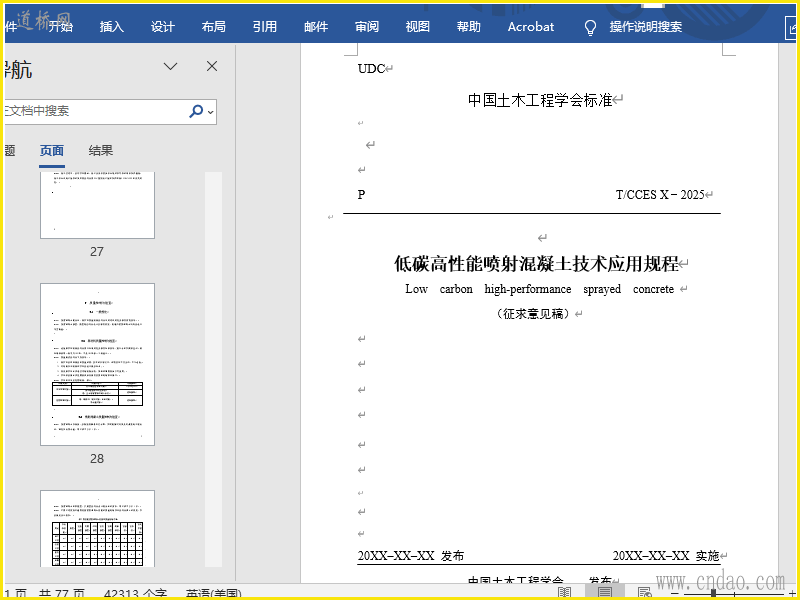Open the navigation pane options chevron

point(170,66)
